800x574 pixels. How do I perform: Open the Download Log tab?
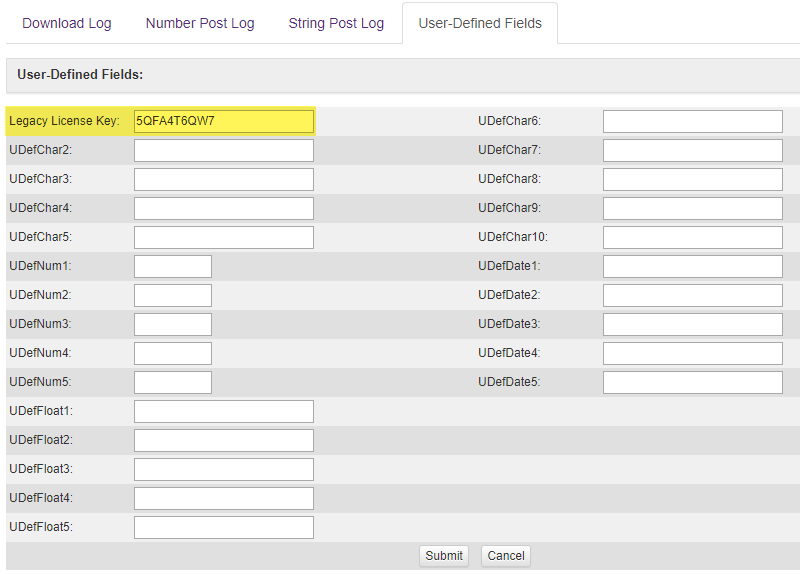click(x=67, y=23)
